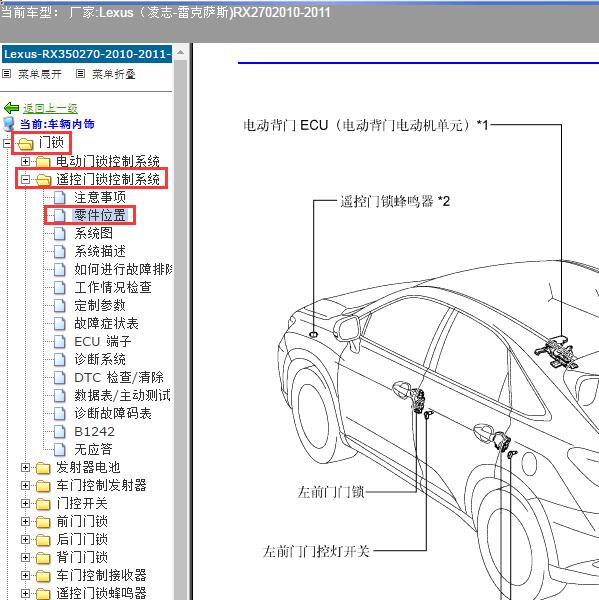The image size is (599, 600).
Task: Click the 左前门门锁 diagram label
Action: [x=331, y=492]
